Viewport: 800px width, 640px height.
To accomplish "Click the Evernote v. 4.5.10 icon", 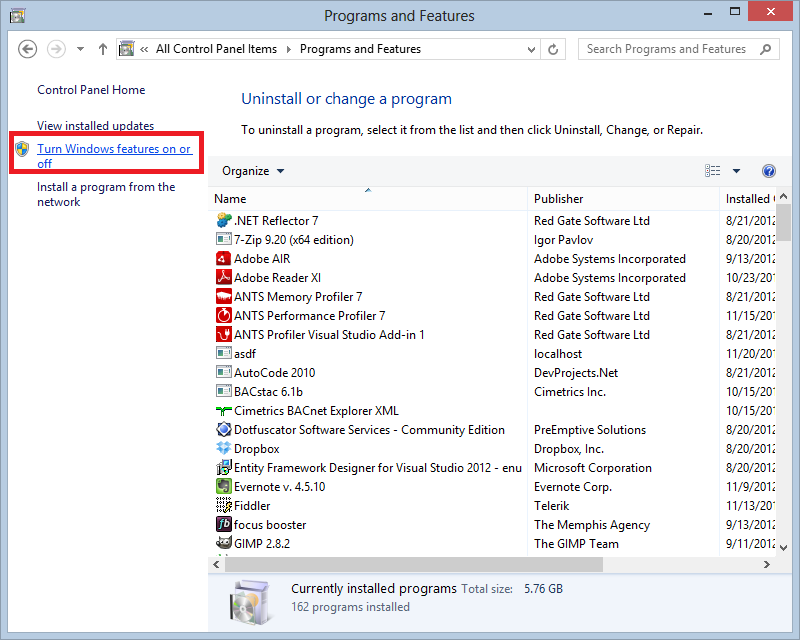I will tap(224, 487).
